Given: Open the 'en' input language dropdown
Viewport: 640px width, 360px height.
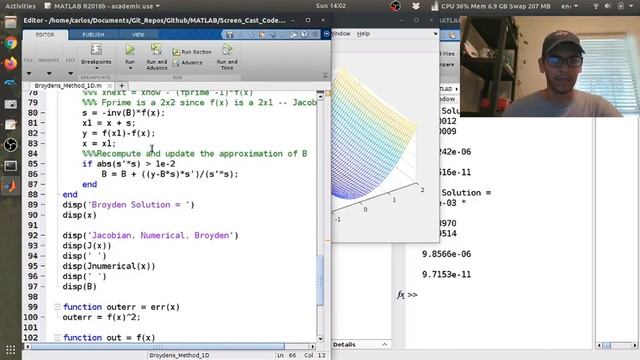Looking at the screenshot, I should pyautogui.click(x=569, y=6).
